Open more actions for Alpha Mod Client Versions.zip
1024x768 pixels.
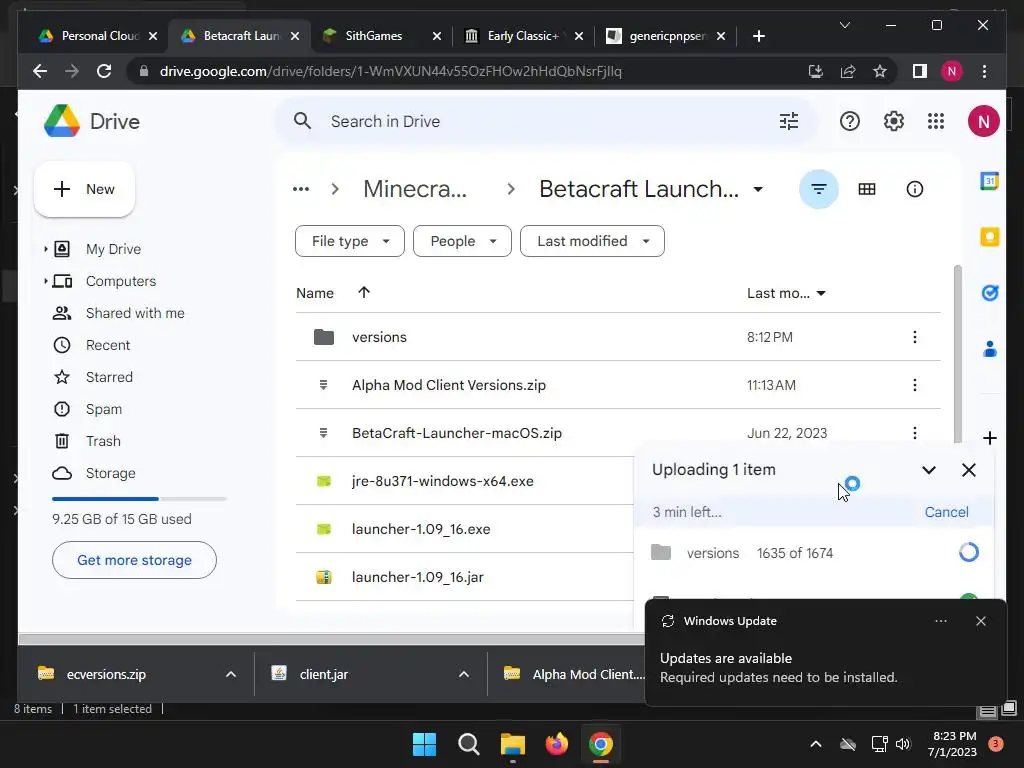click(x=914, y=385)
